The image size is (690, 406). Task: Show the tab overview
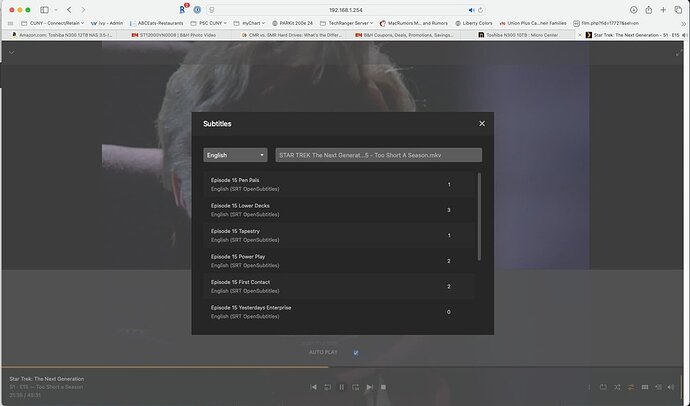[x=678, y=10]
